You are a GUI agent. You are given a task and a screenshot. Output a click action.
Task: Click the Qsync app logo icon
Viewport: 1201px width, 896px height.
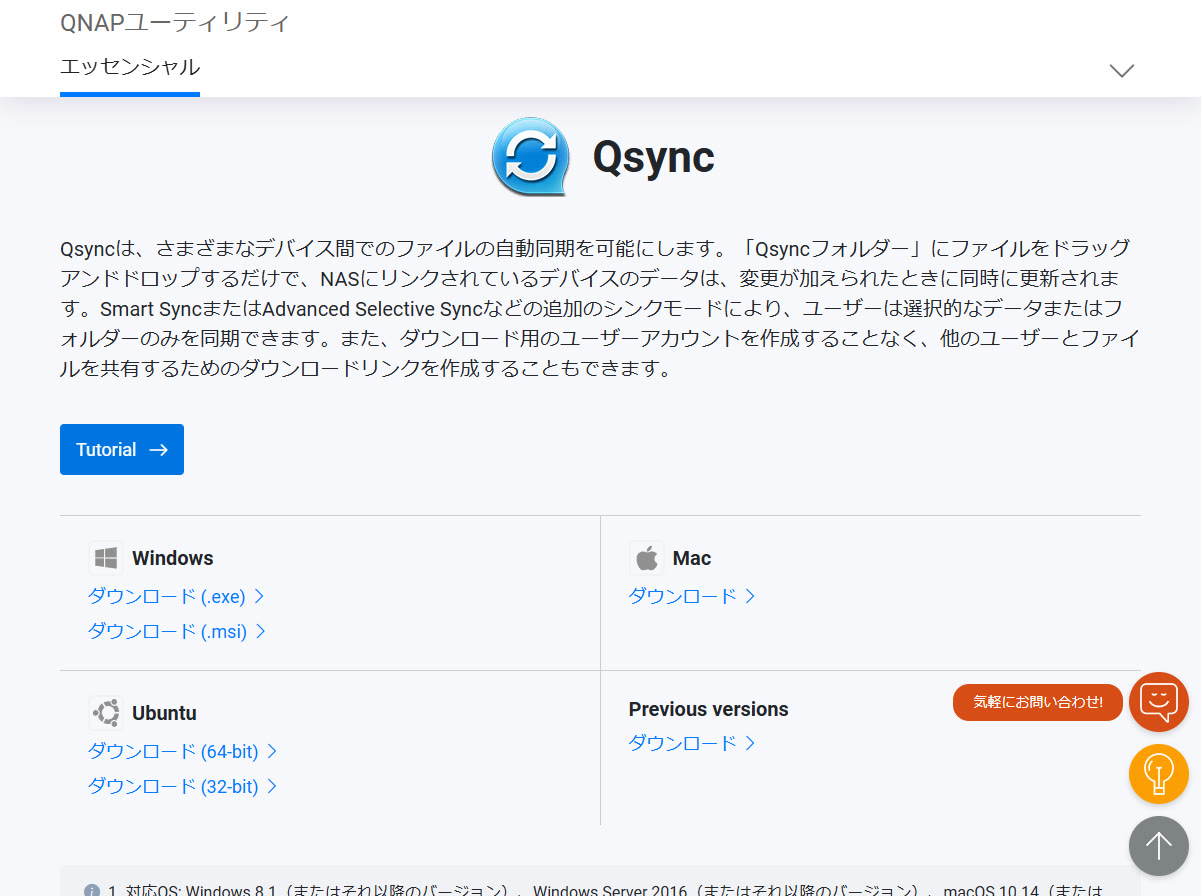coord(531,156)
